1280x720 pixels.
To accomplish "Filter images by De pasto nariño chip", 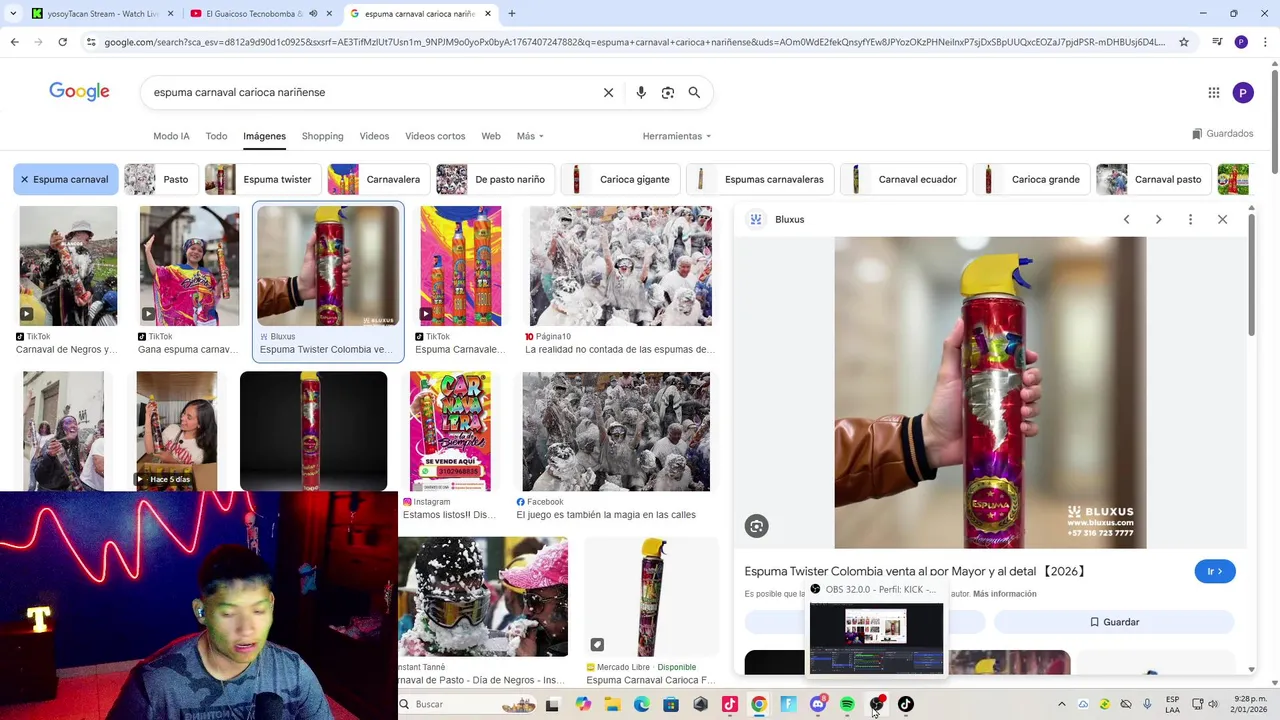I will (494, 179).
